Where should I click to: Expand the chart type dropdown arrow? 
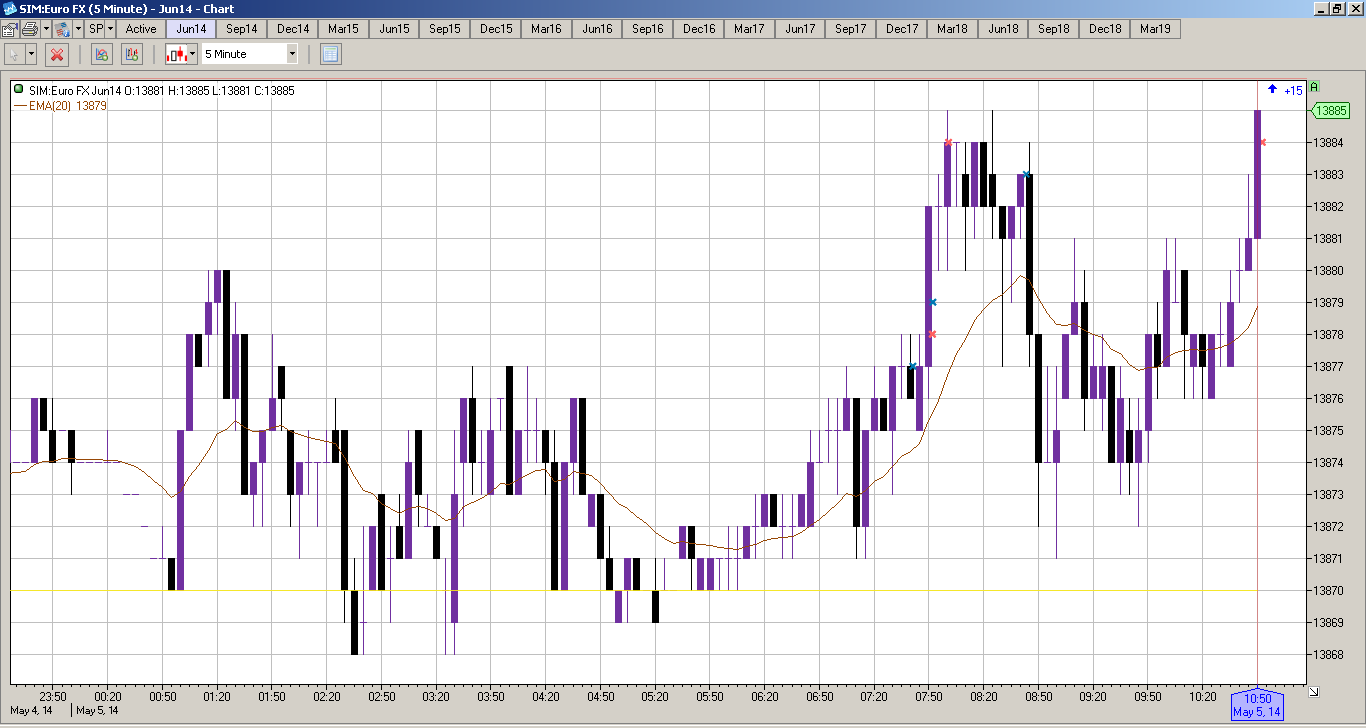[192, 54]
